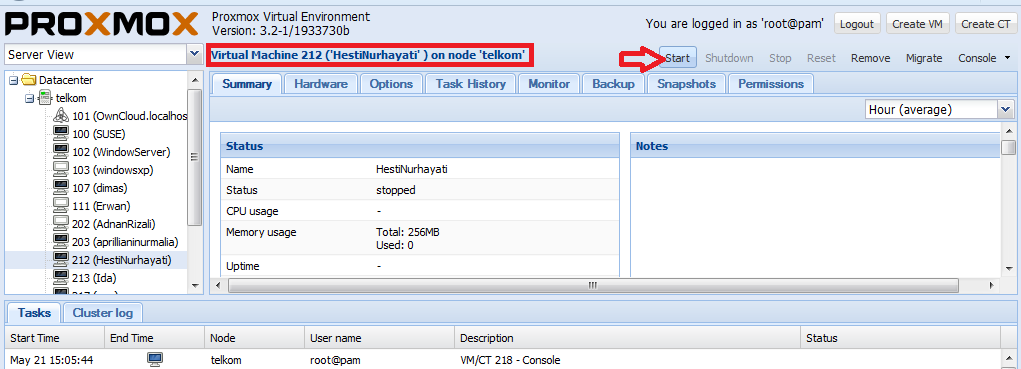Open the Permissions tab
The height and width of the screenshot is (369, 1021).
771,84
